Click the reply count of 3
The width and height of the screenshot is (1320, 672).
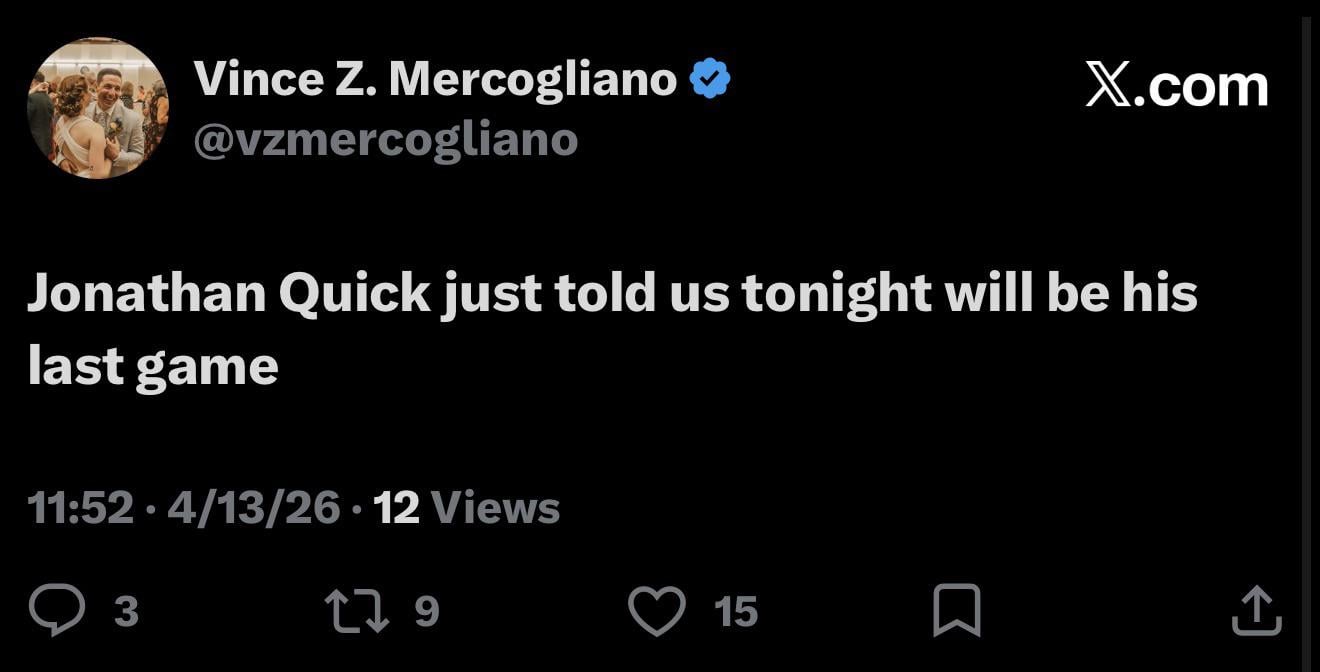coord(126,611)
